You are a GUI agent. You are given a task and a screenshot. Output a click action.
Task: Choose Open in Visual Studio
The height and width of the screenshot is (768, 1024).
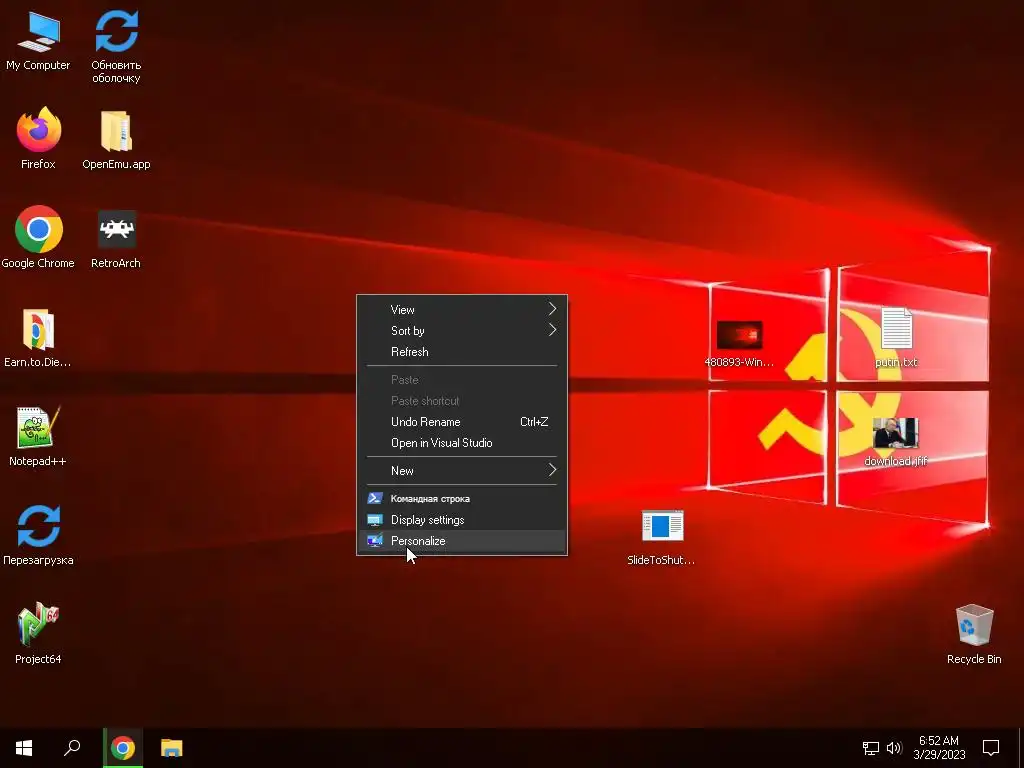pos(462,443)
